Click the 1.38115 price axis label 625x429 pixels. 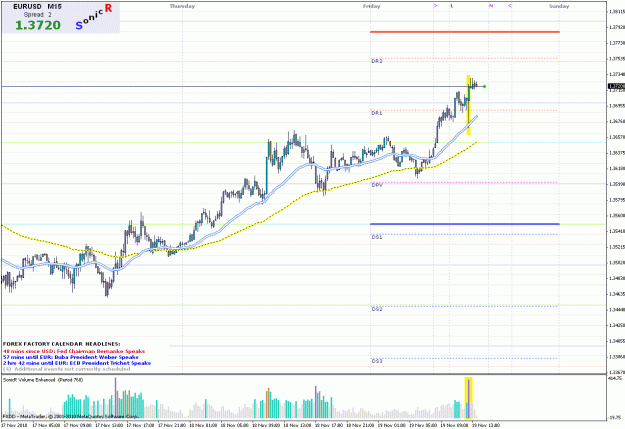click(x=617, y=12)
